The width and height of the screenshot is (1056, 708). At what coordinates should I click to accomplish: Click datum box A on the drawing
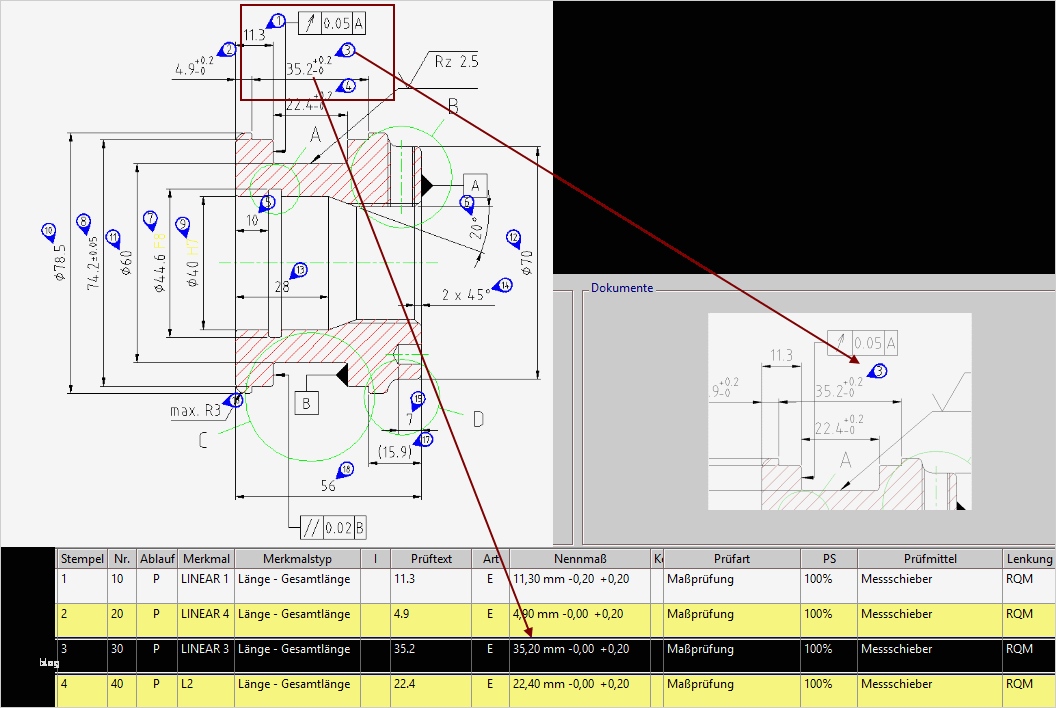[475, 185]
